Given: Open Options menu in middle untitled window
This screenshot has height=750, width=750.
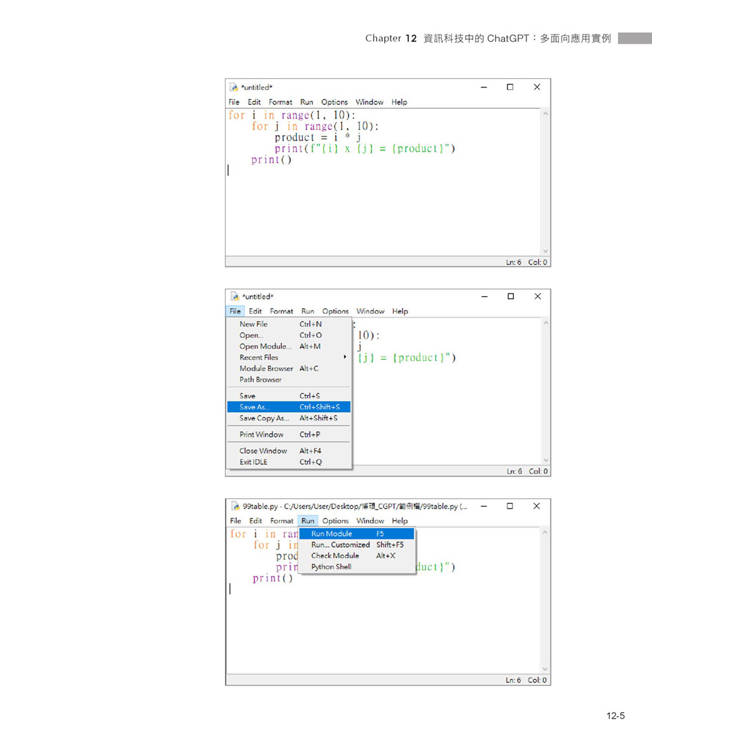Looking at the screenshot, I should click(x=335, y=311).
